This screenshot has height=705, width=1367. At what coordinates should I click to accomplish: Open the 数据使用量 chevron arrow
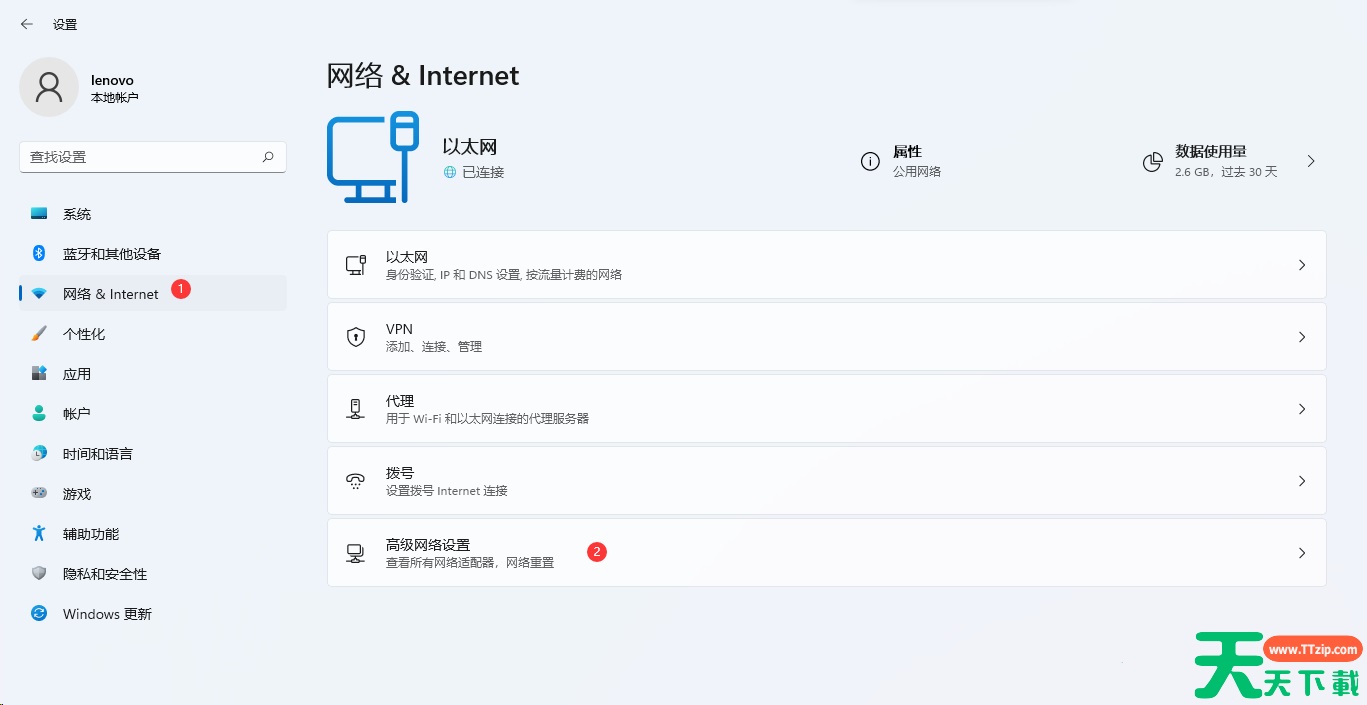(1311, 161)
